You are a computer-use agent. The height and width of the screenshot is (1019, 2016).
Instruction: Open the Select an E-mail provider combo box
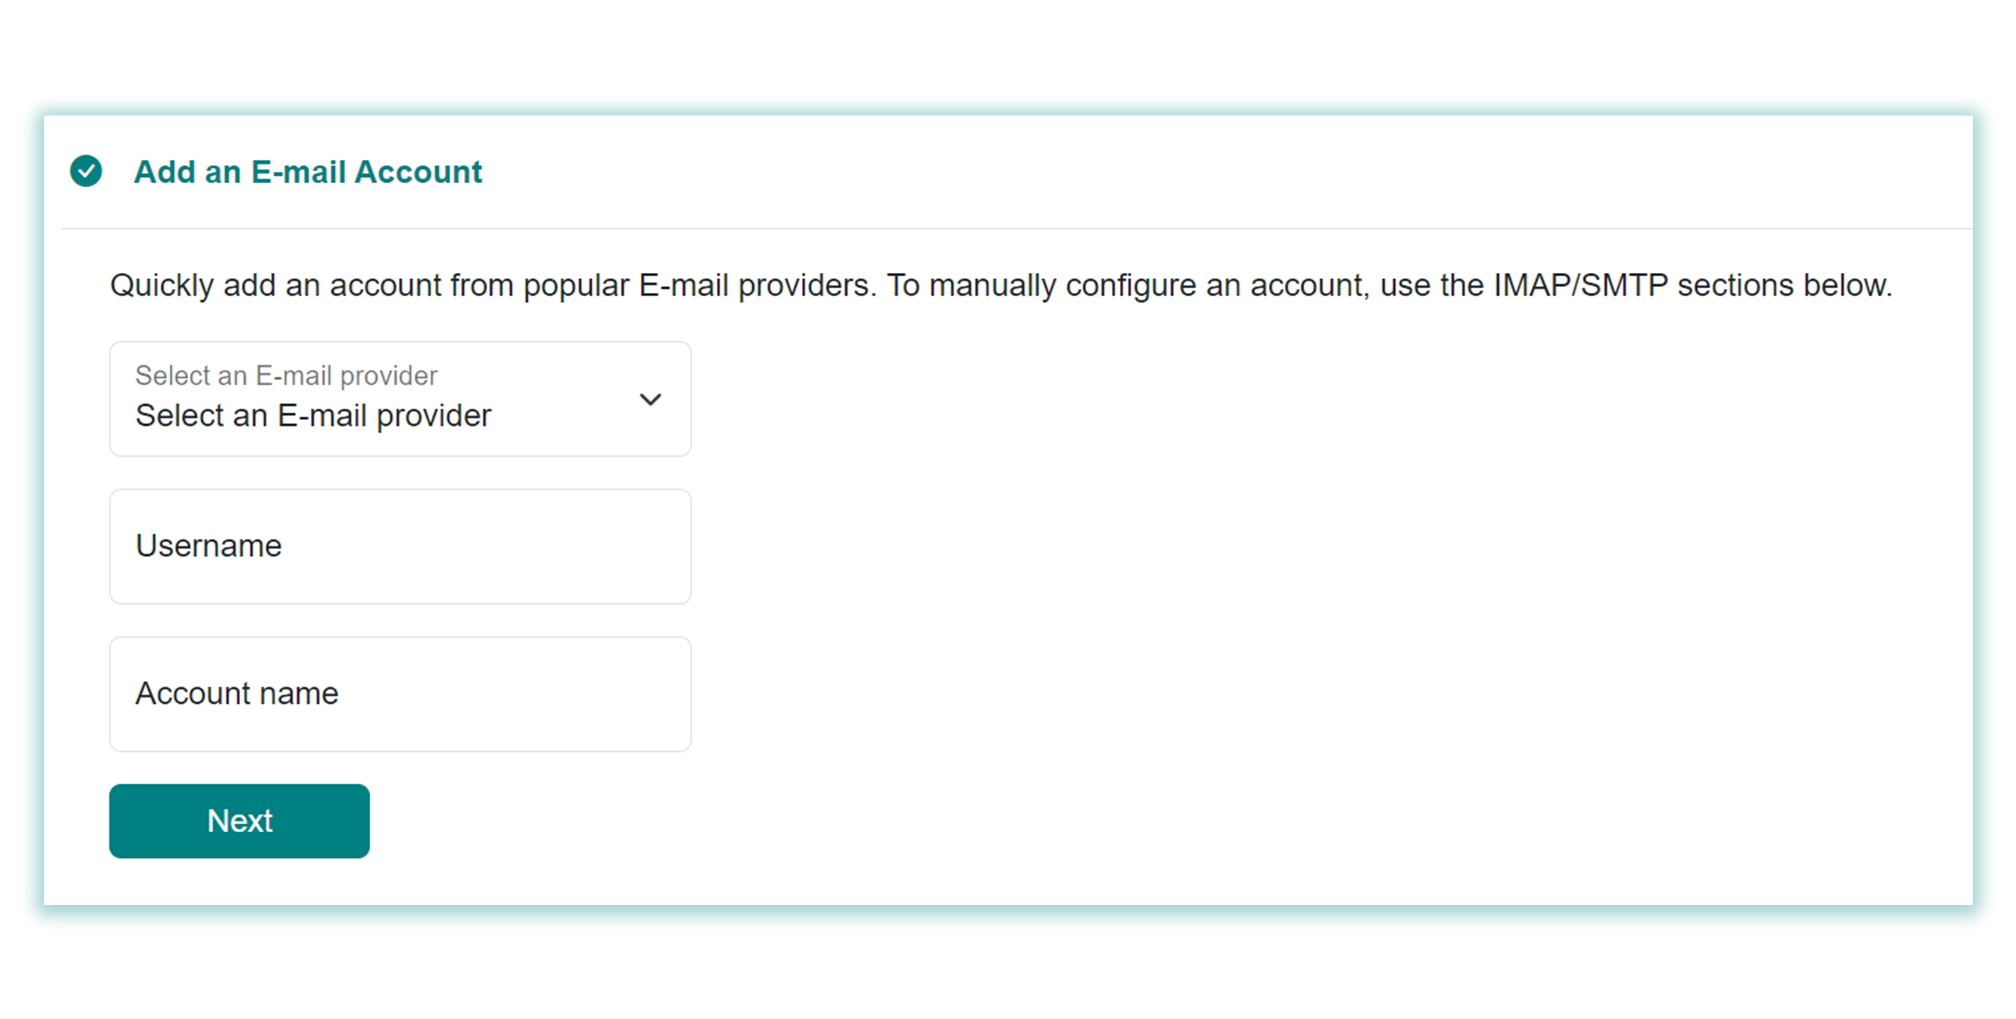pos(400,399)
